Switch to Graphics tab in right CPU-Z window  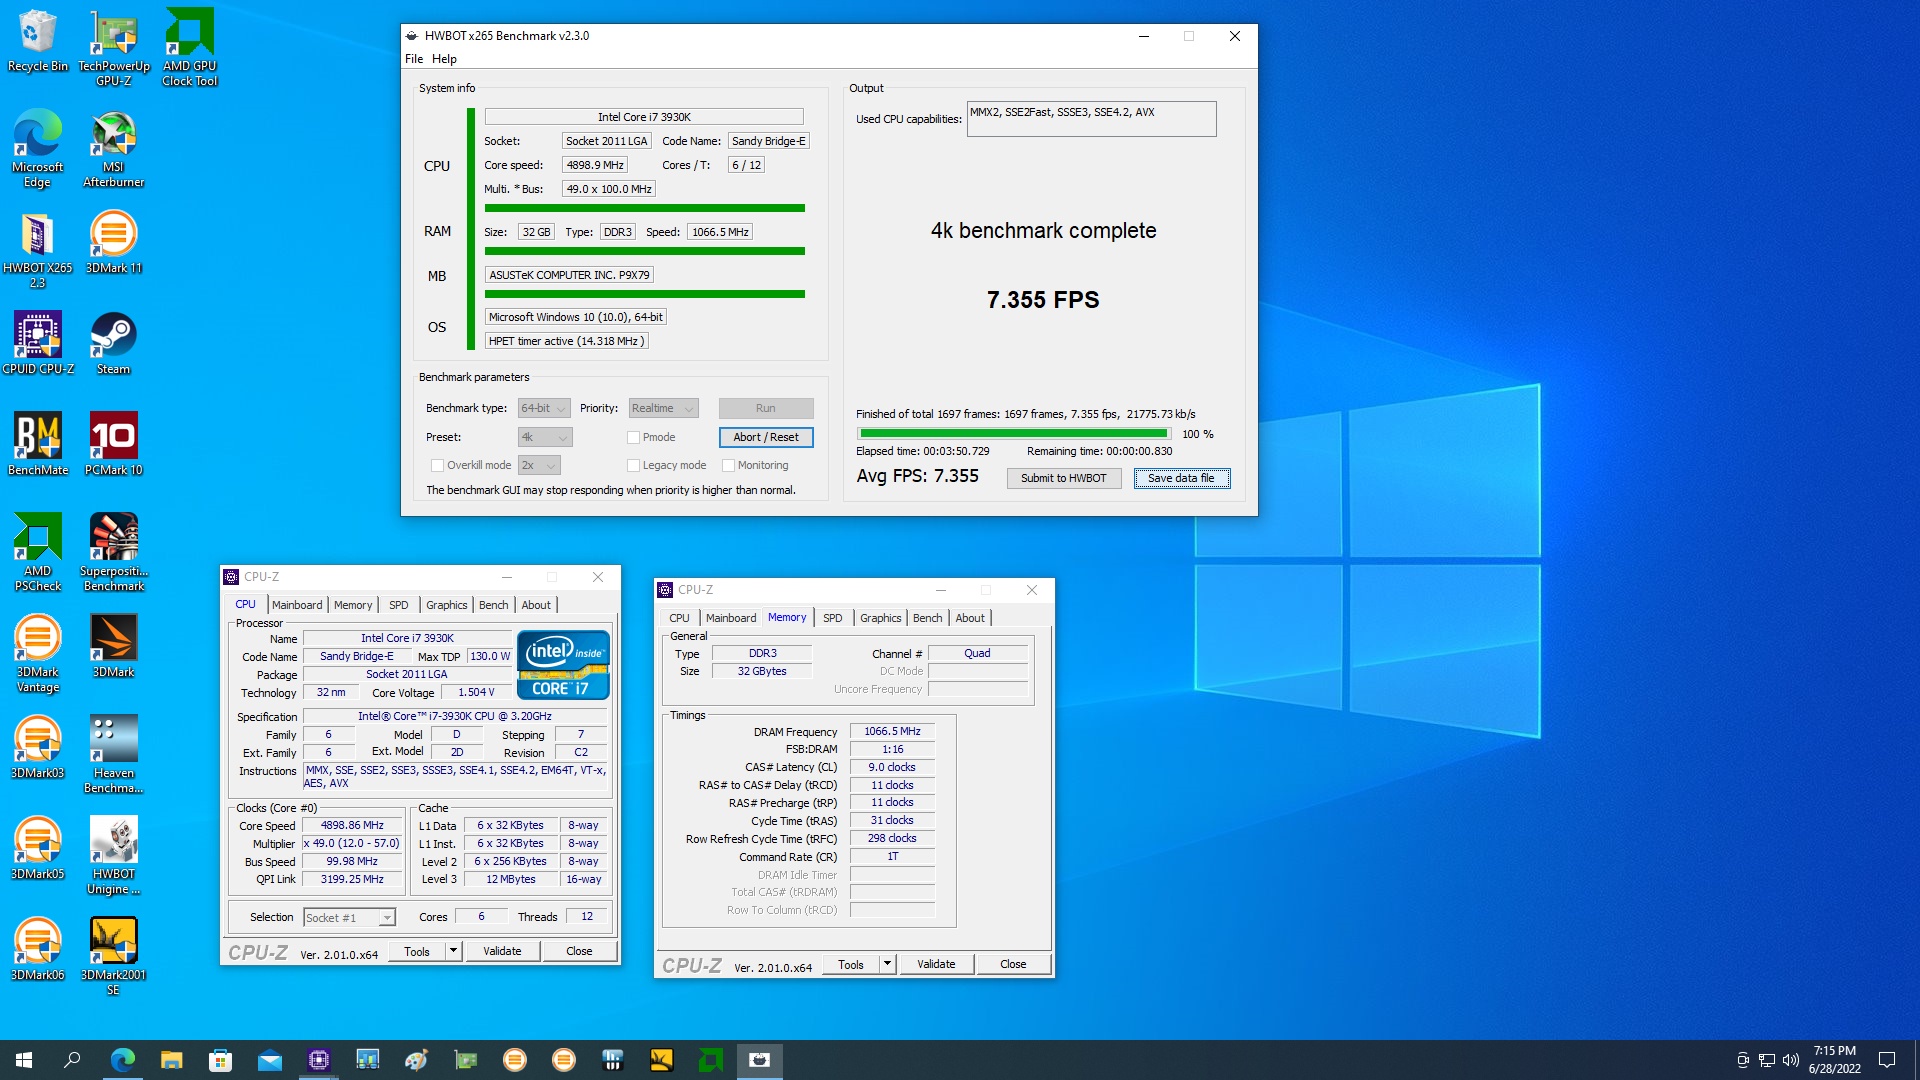[x=880, y=618]
